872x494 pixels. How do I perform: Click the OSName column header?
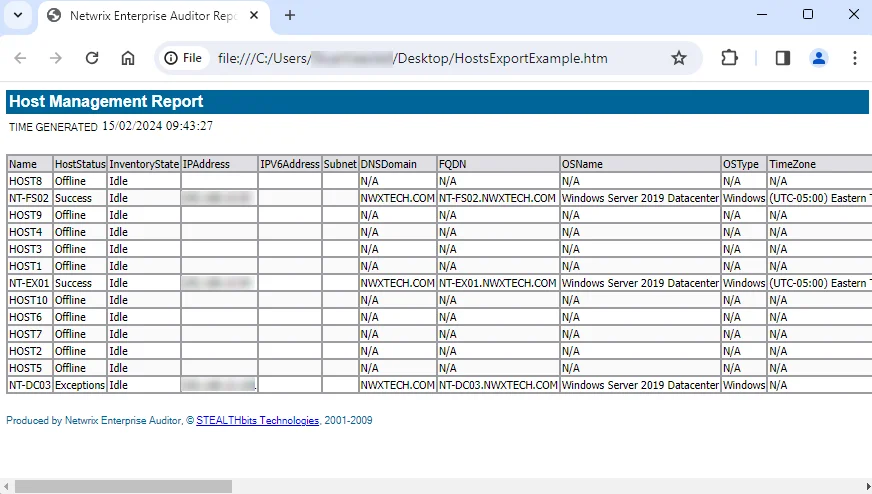pyautogui.click(x=640, y=164)
